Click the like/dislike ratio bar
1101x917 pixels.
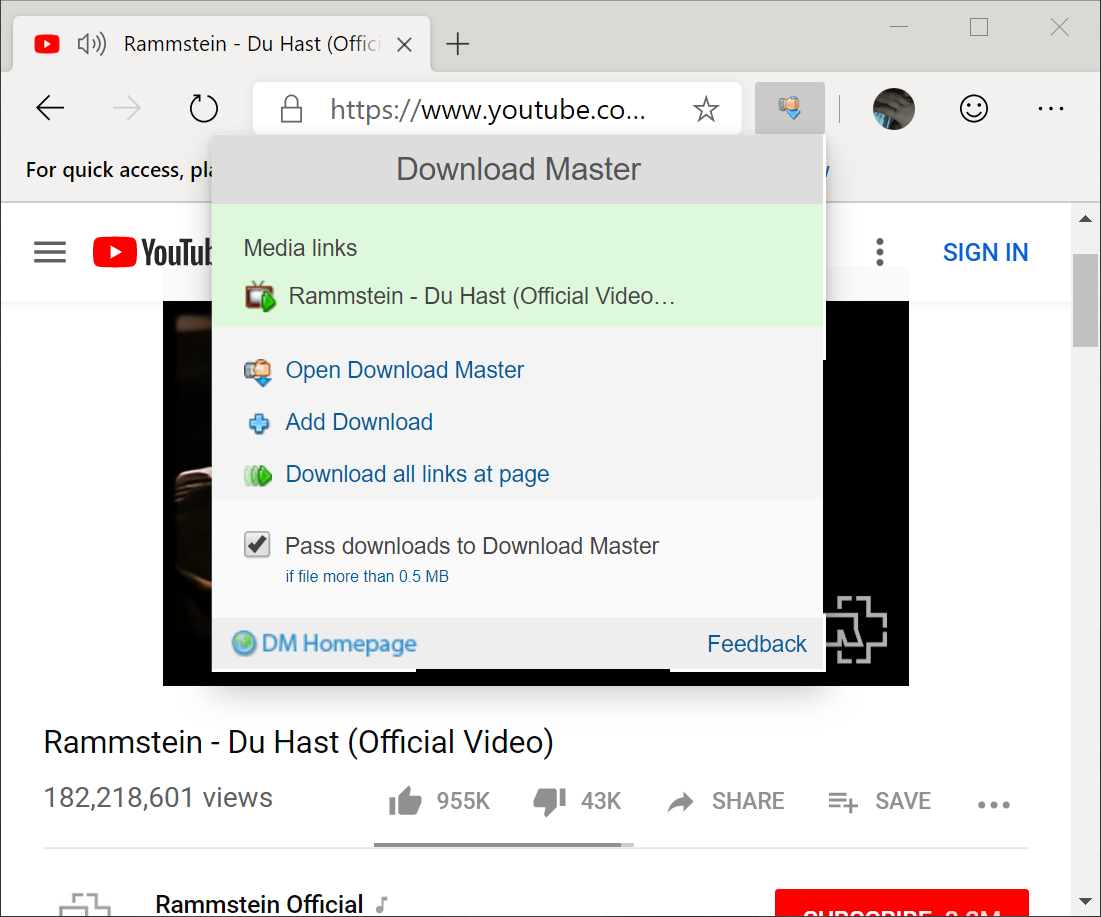click(x=503, y=845)
